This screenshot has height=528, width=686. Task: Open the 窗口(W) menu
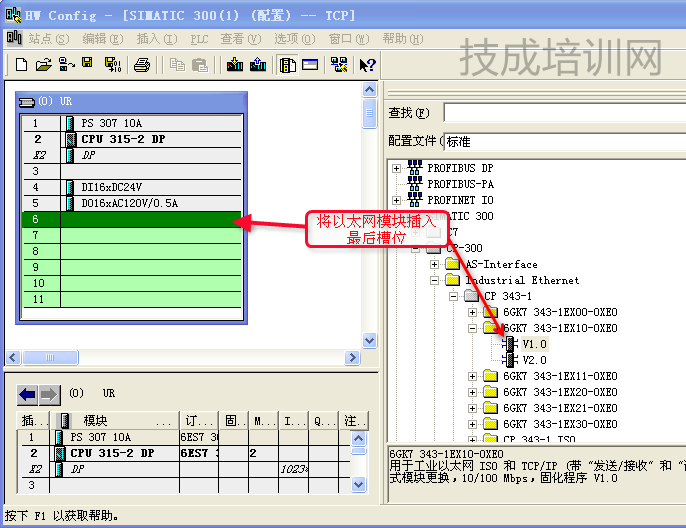349,39
